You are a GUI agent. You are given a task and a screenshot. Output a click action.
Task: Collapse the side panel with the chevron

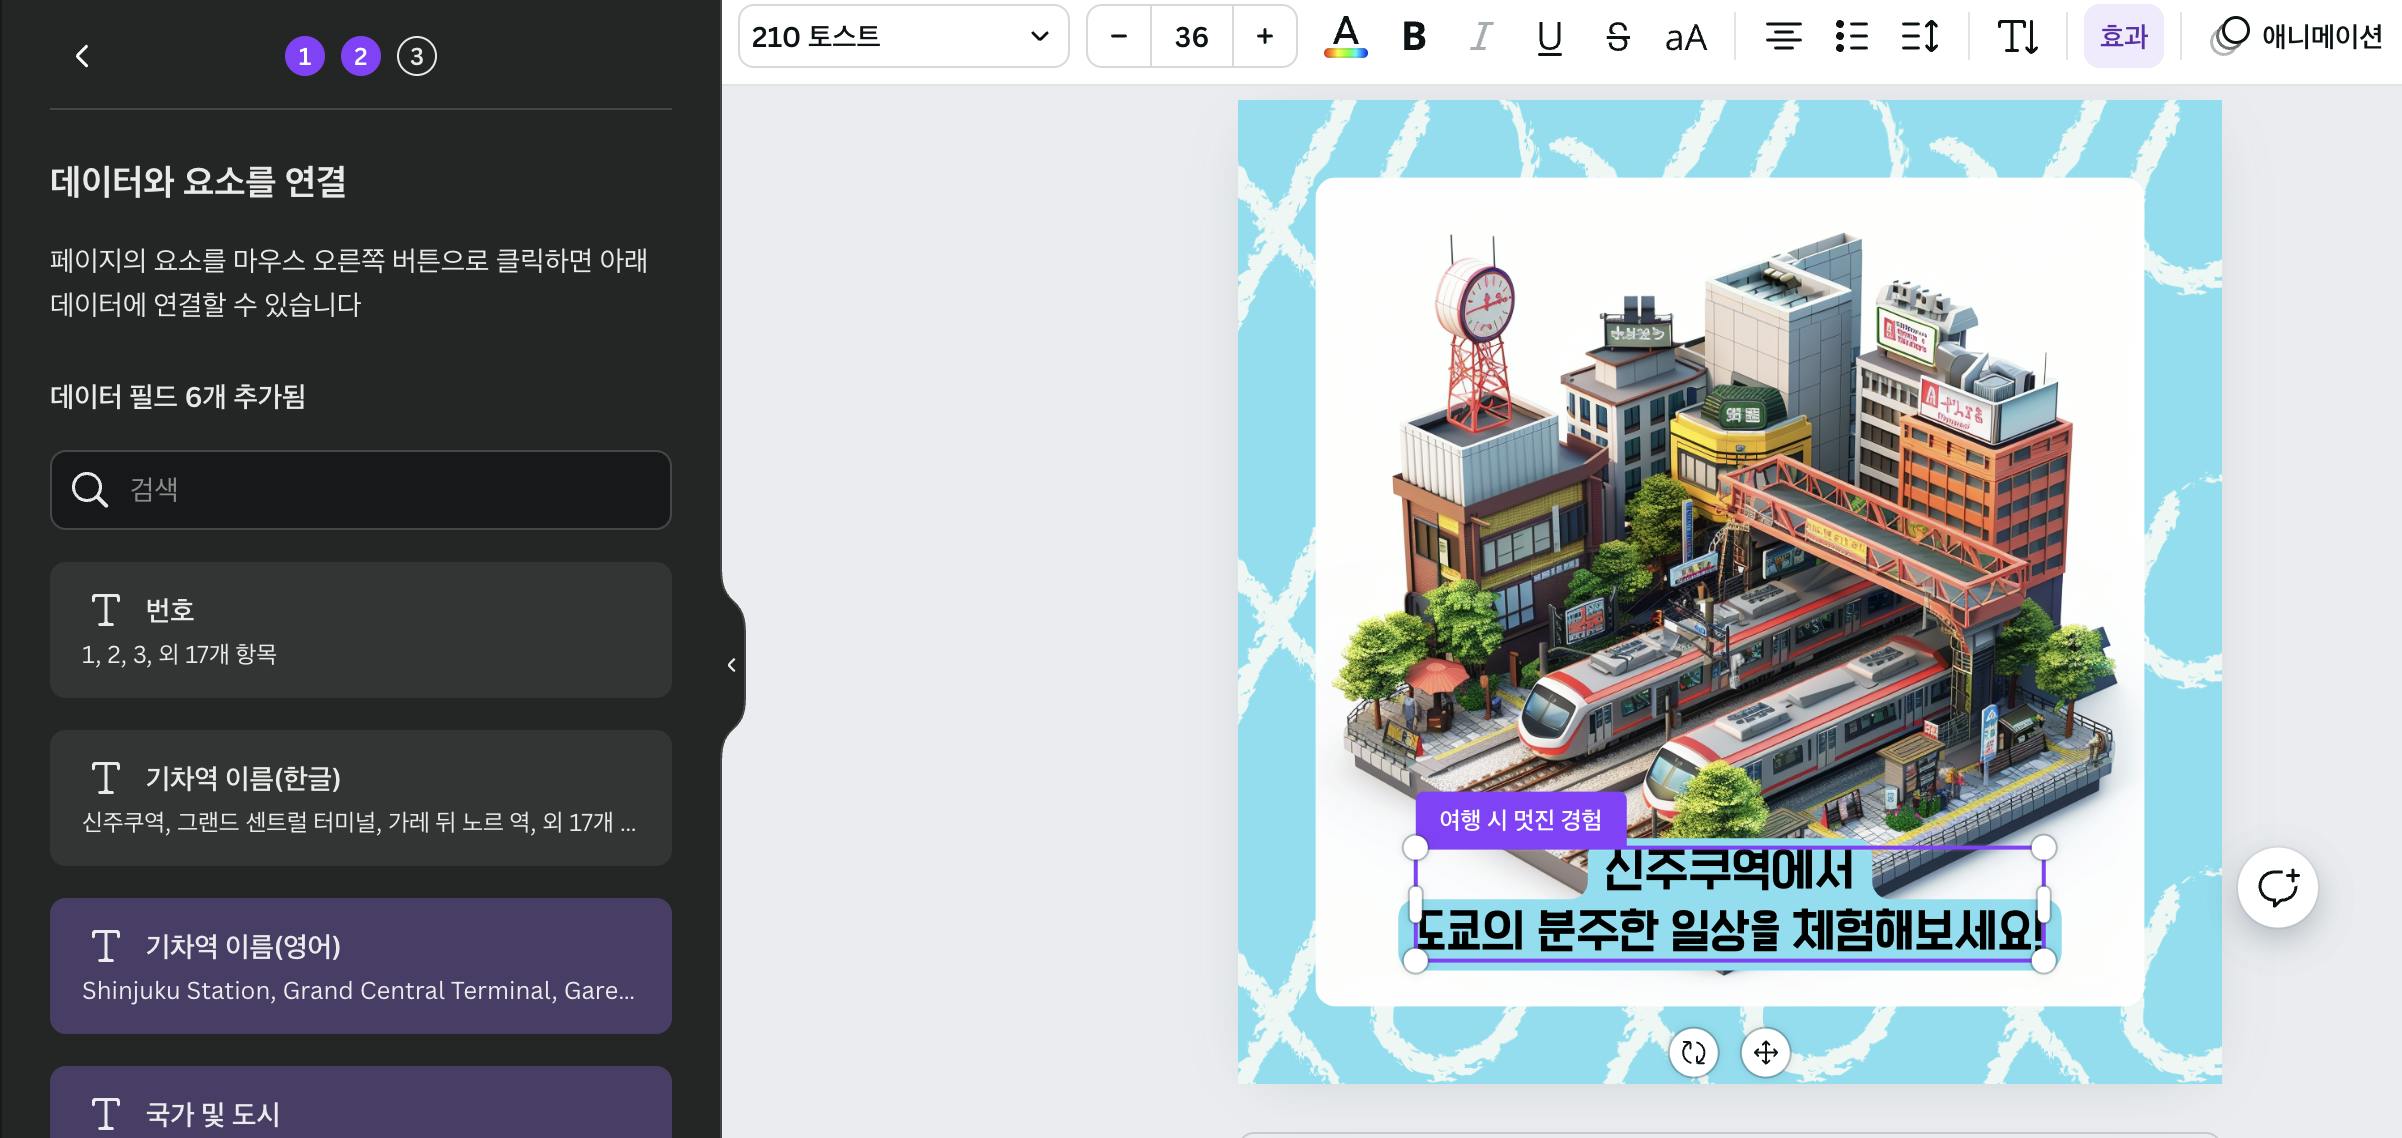(x=731, y=665)
